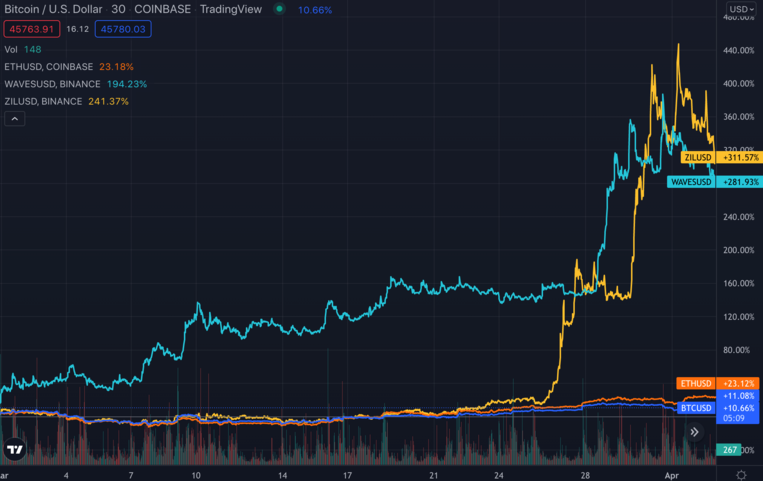Click the +311.57% axis value tag
The height and width of the screenshot is (481, 763).
coord(740,157)
